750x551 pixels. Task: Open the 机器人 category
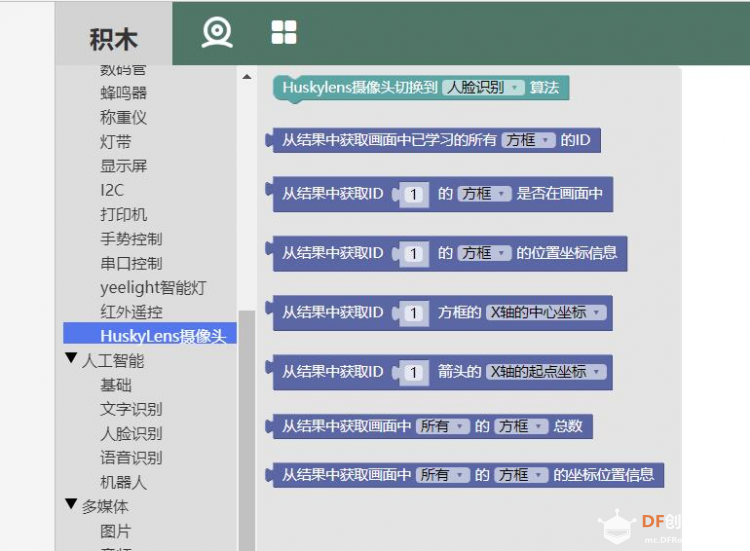point(123,482)
